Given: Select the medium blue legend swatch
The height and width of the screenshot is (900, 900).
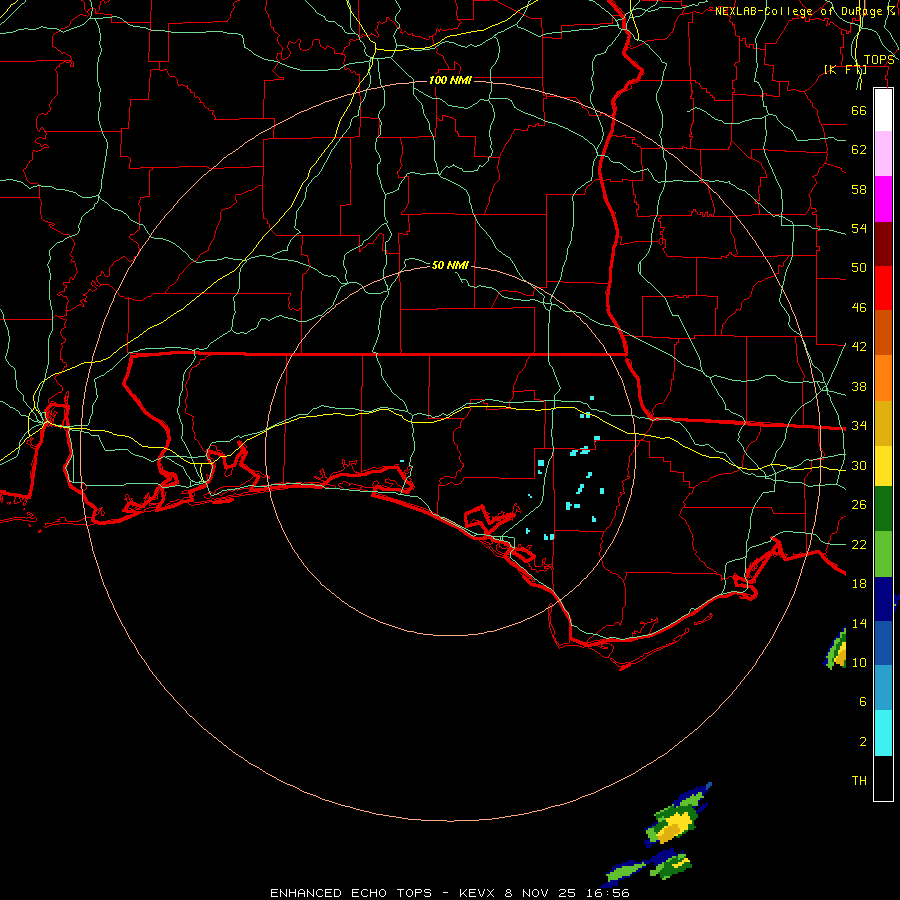Looking at the screenshot, I should (883, 643).
